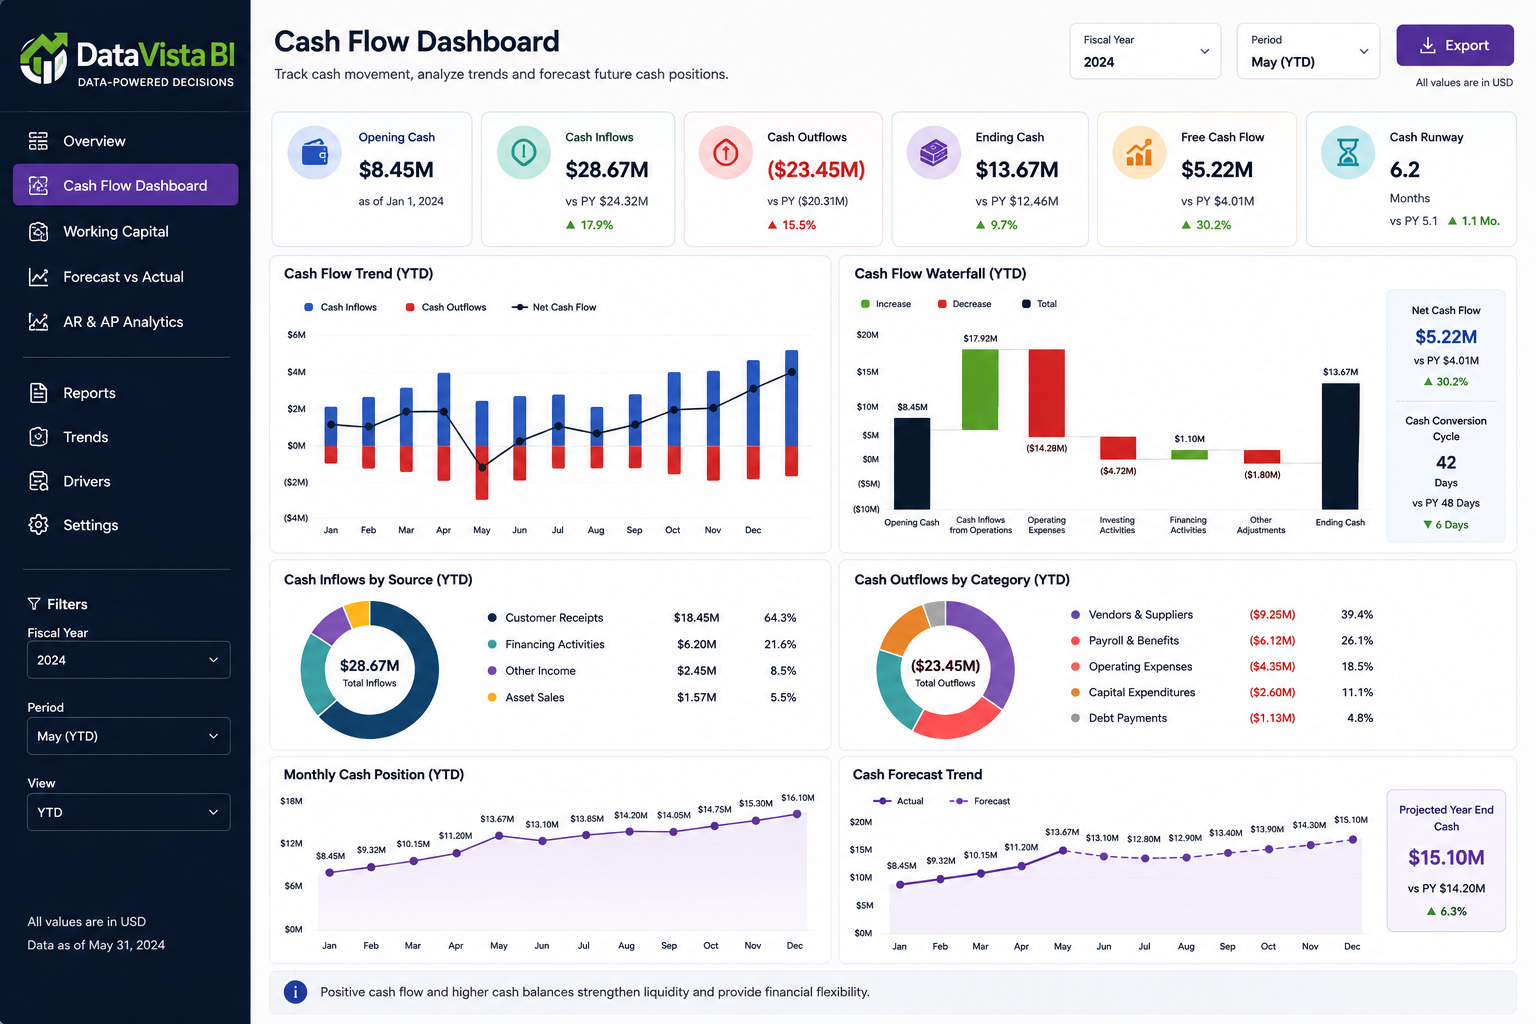Click the Cash Outflows up-arrow icon
Image resolution: width=1536 pixels, height=1024 pixels.
pos(726,153)
